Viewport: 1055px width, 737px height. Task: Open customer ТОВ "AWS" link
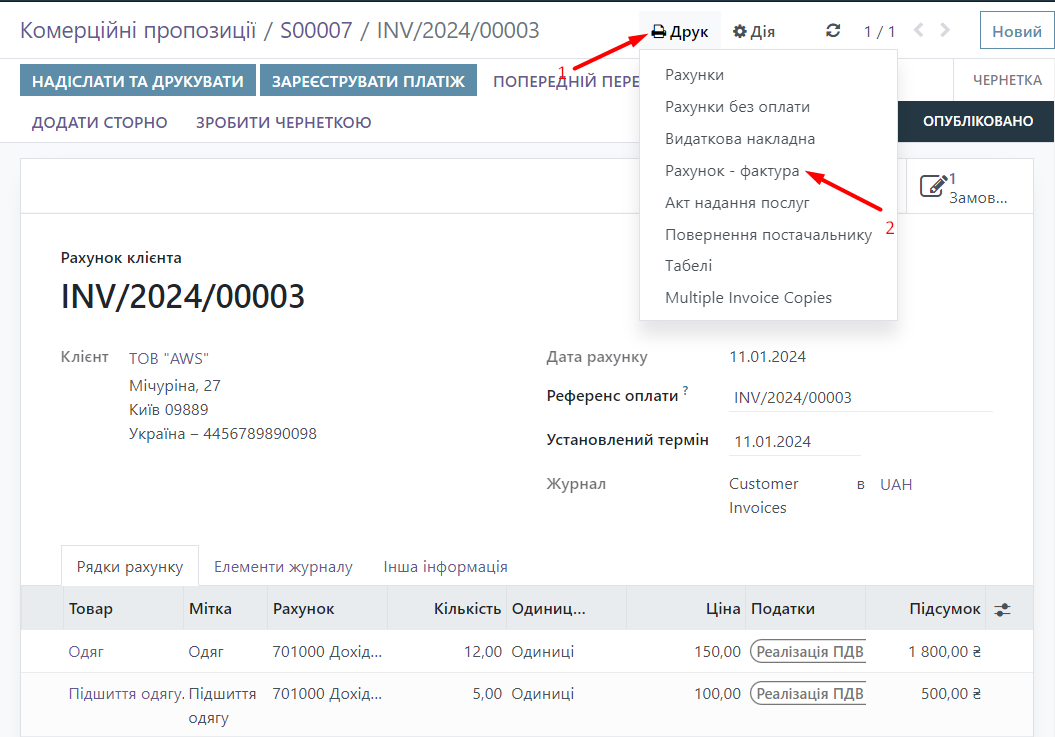point(169,358)
